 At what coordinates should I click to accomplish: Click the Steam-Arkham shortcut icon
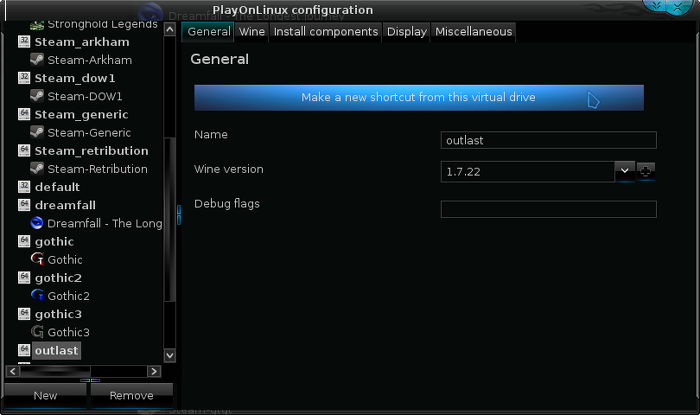[37, 60]
